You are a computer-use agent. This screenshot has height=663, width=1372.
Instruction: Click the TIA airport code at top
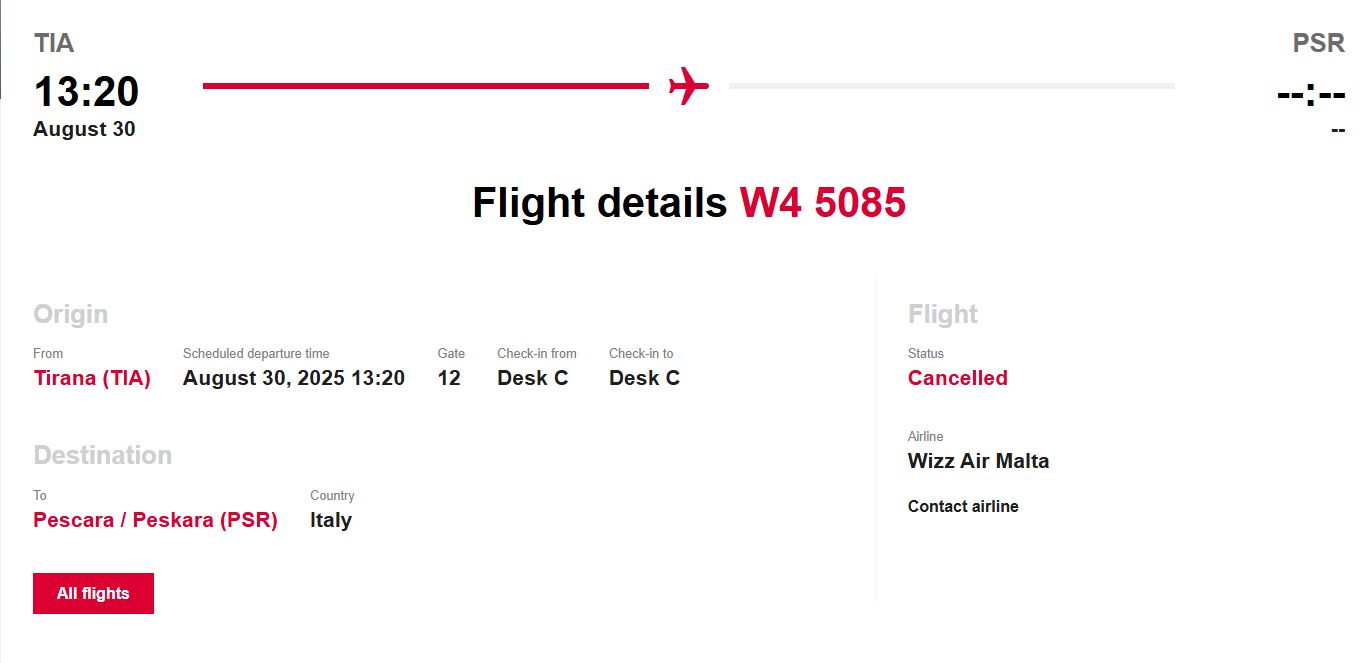(x=54, y=43)
